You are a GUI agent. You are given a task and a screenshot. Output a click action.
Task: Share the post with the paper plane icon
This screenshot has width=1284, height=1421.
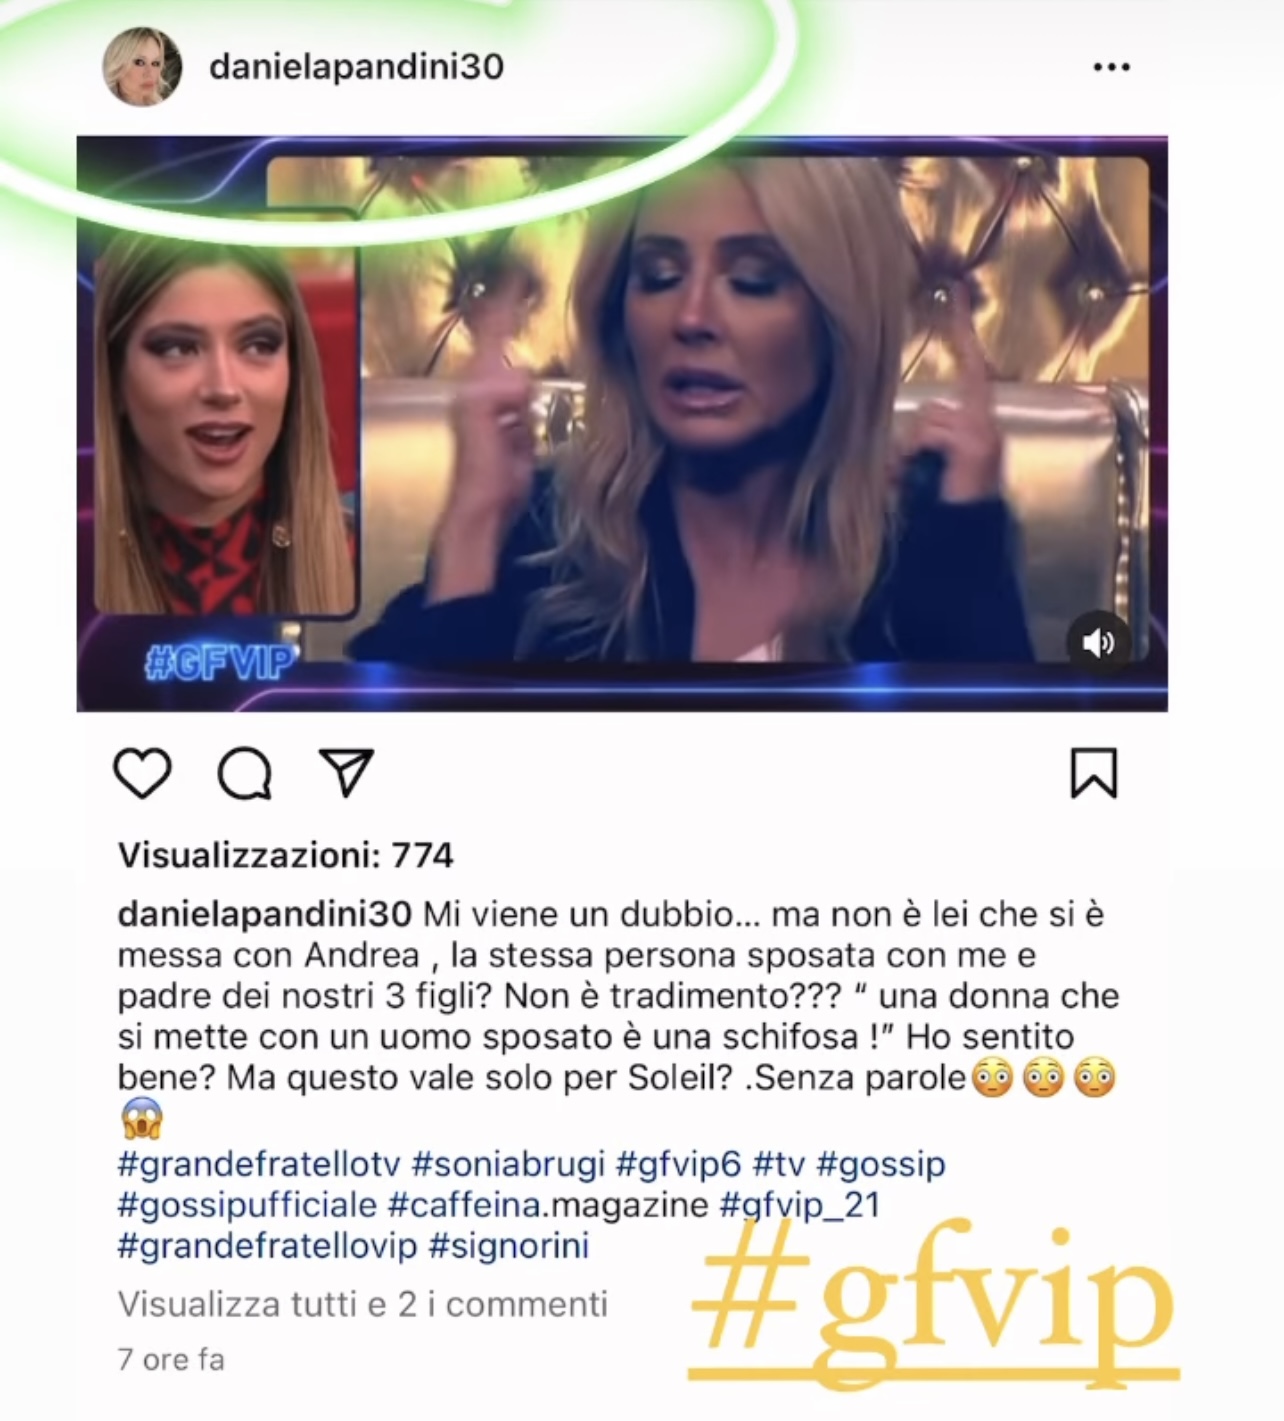tap(346, 772)
